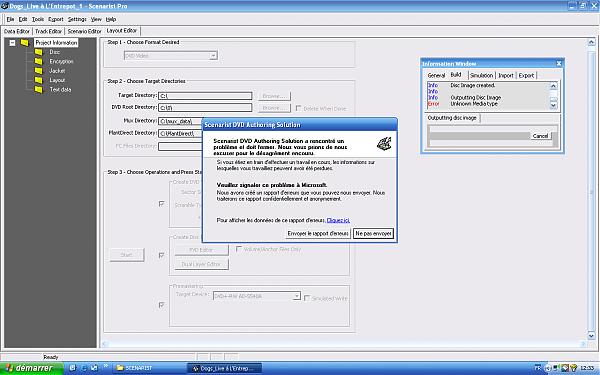This screenshot has height=375, width=600.
Task: Open the View menu
Action: 96,19
